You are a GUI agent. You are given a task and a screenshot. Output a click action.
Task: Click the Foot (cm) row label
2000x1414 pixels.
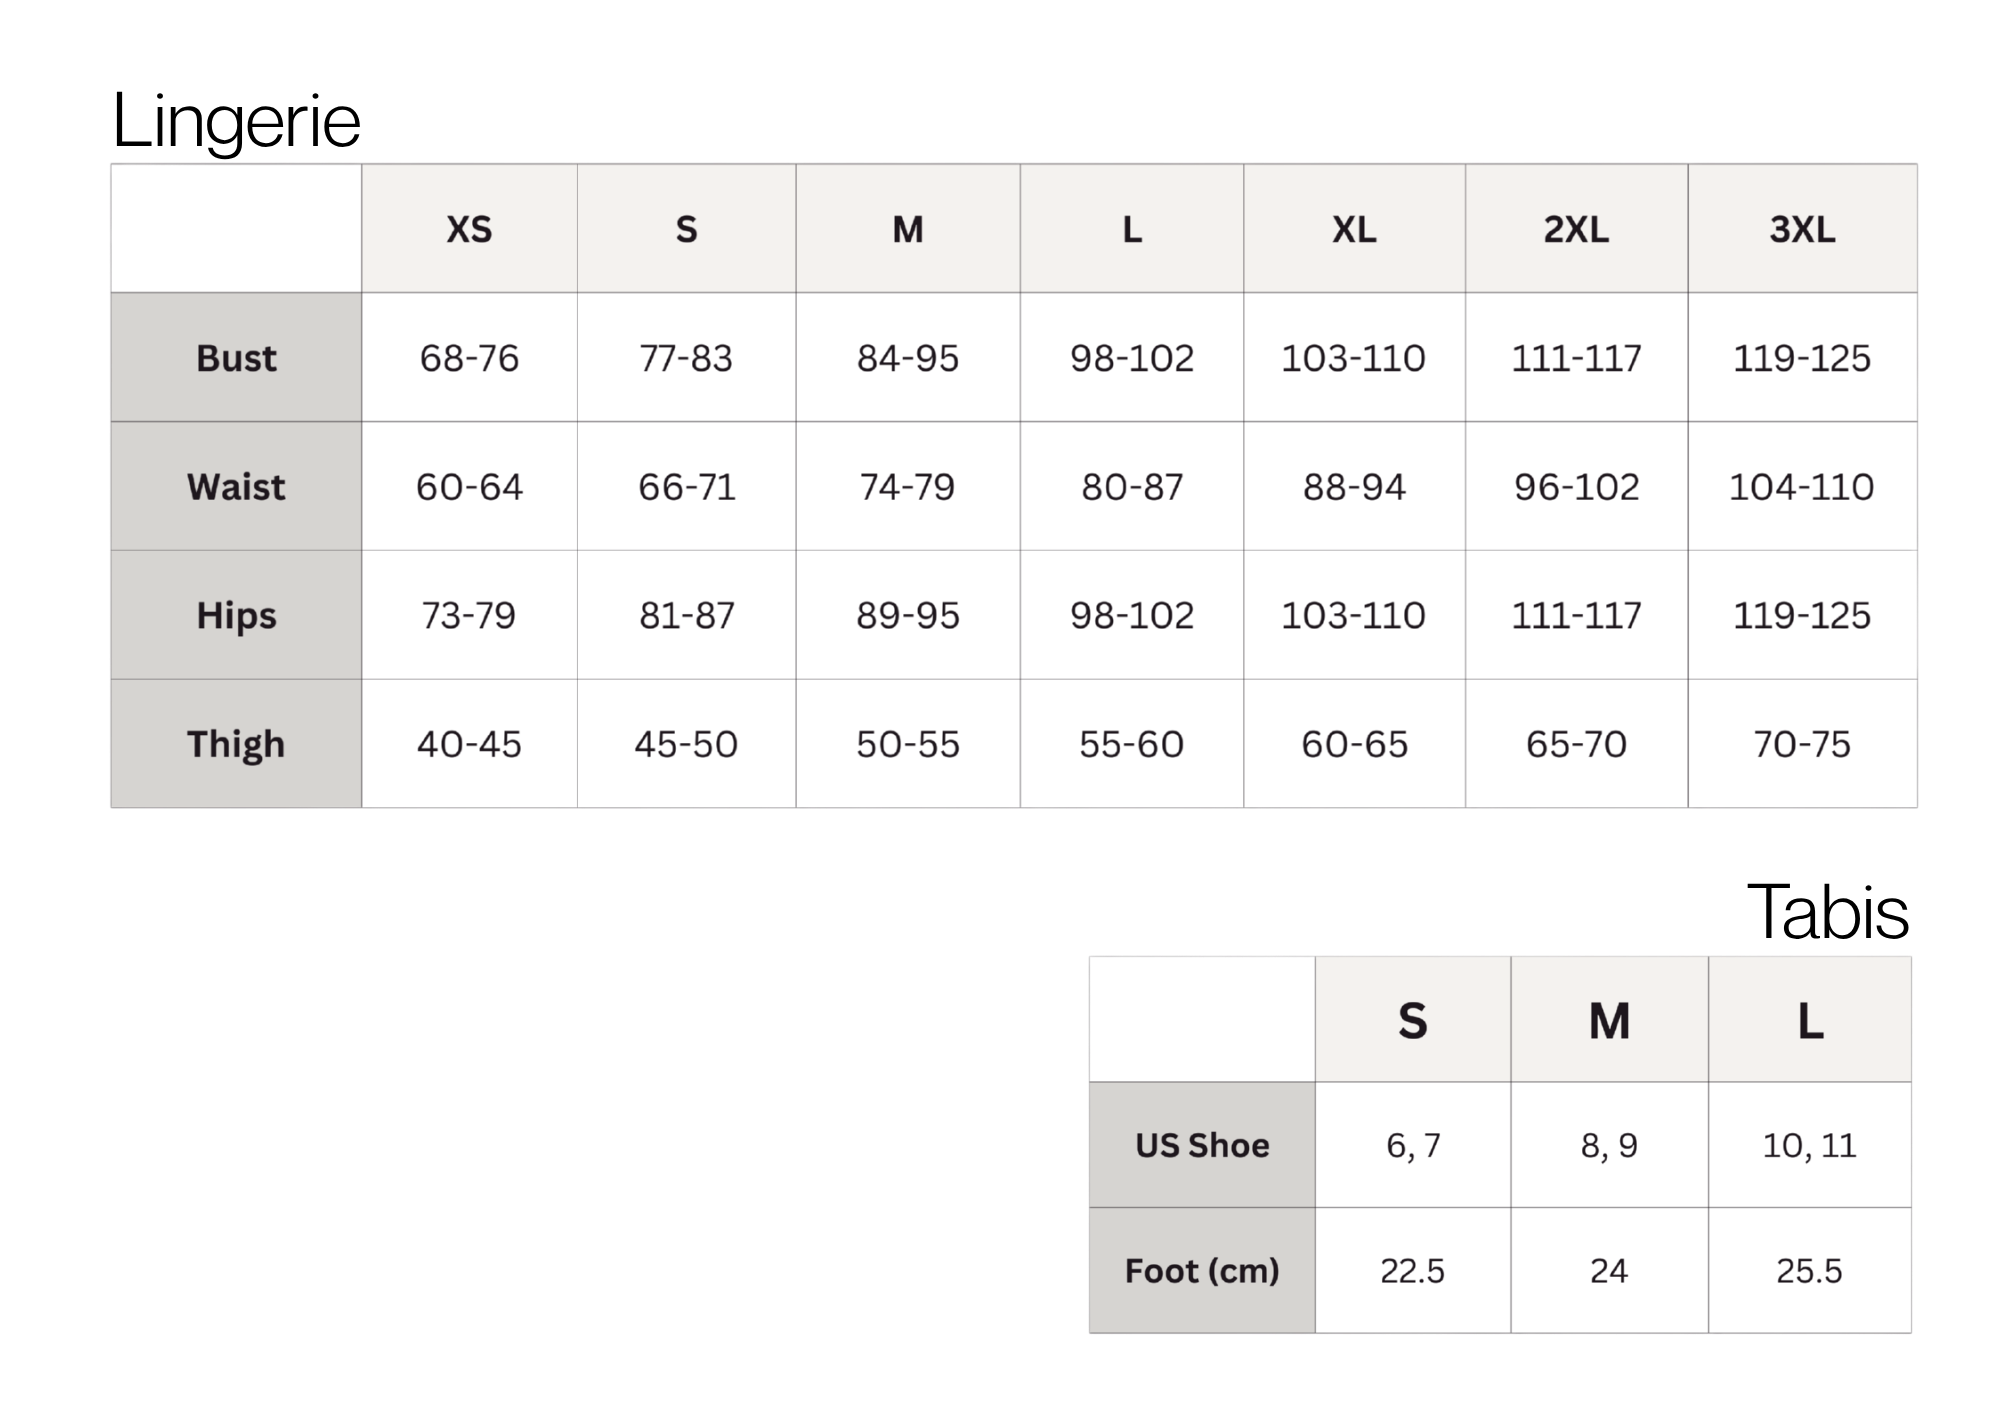pos(1202,1271)
